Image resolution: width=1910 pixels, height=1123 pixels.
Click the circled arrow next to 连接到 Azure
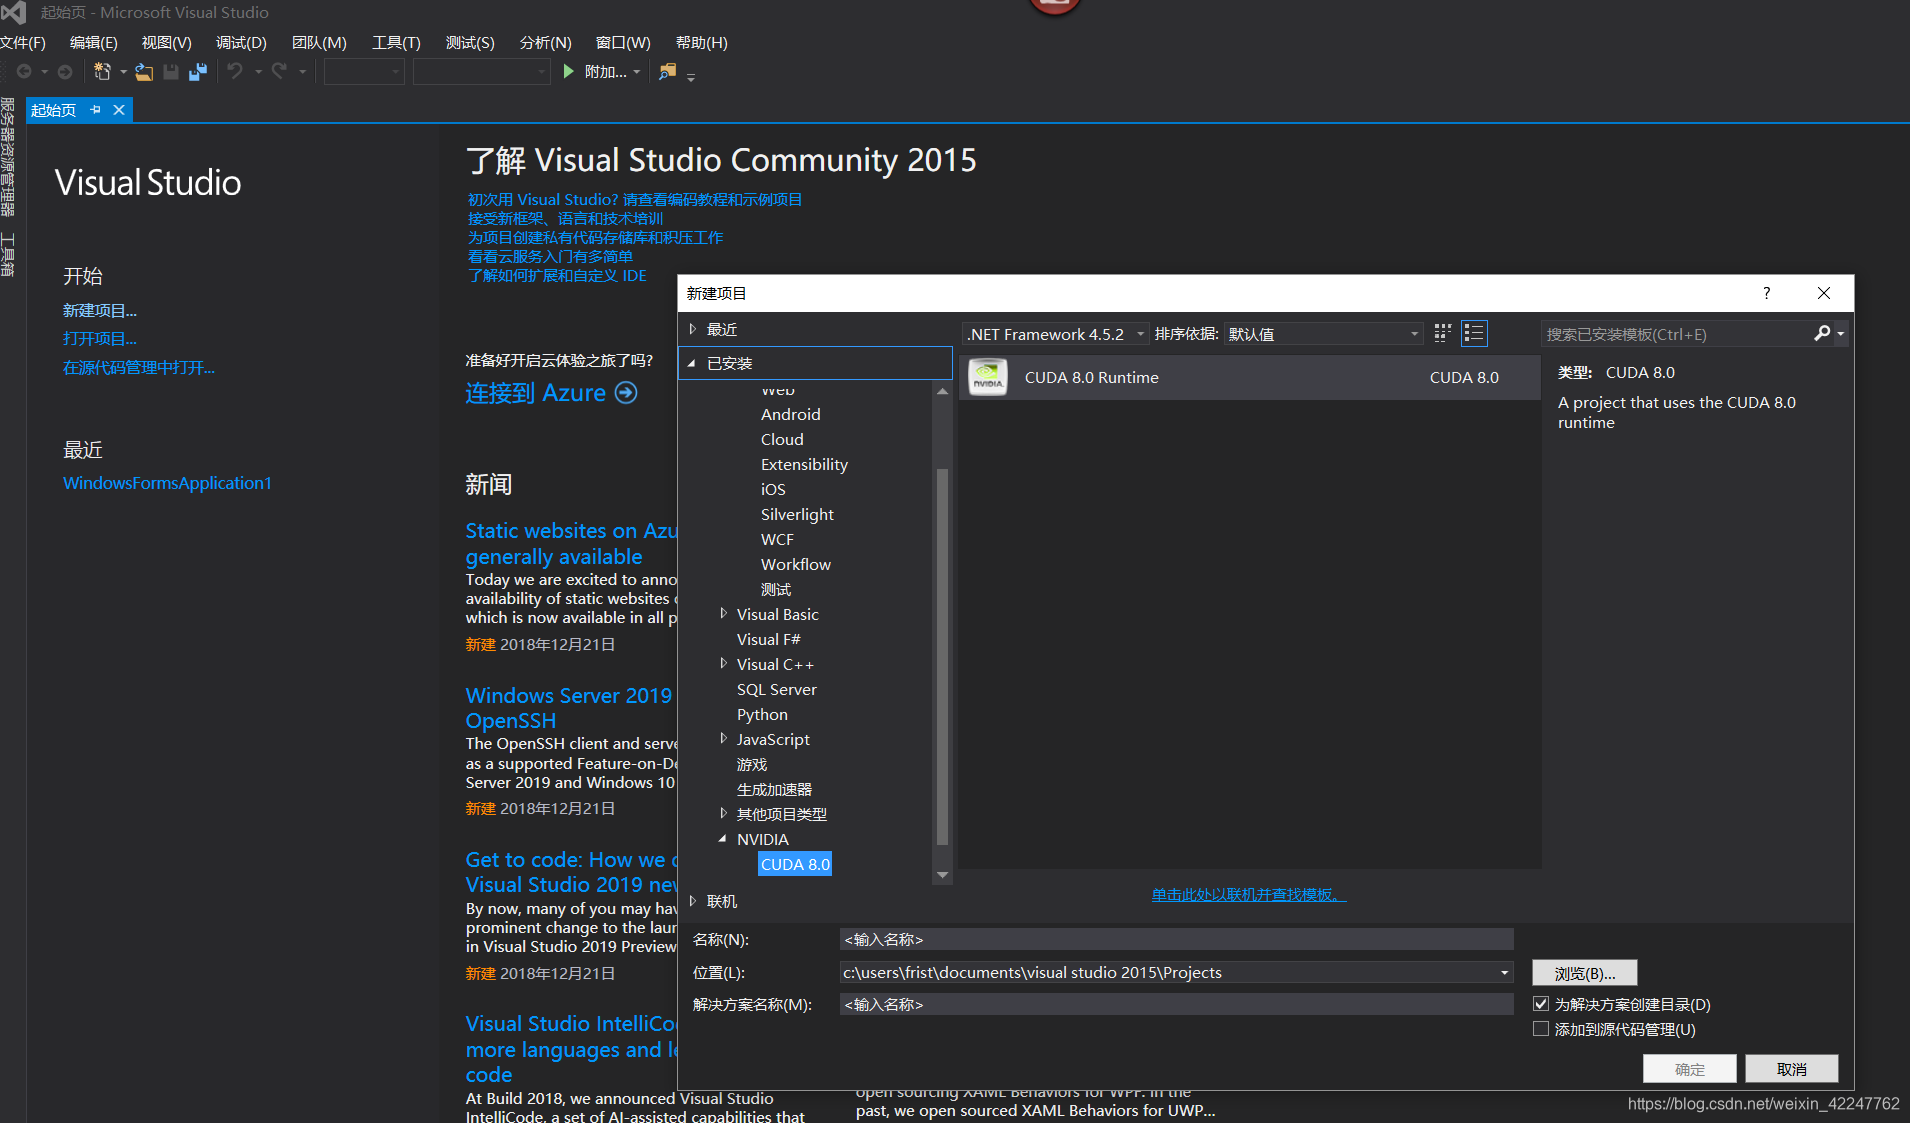coord(626,393)
